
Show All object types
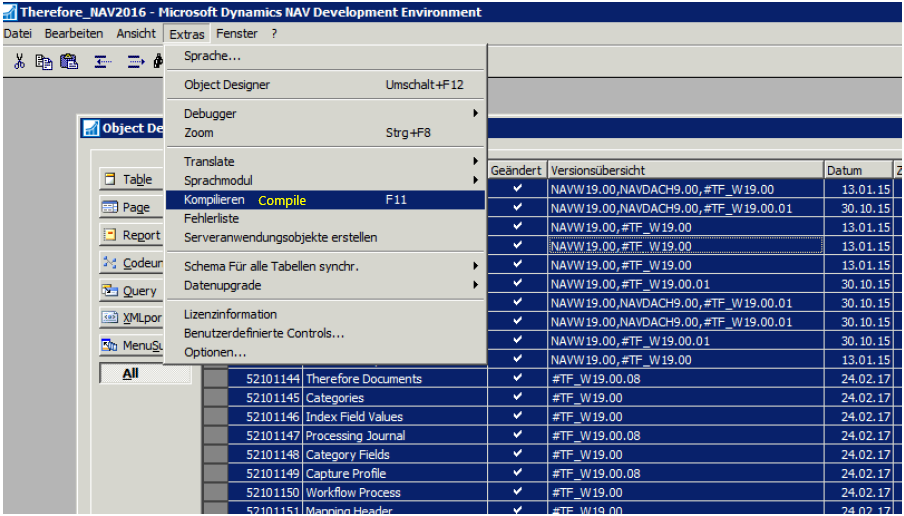[x=131, y=374]
